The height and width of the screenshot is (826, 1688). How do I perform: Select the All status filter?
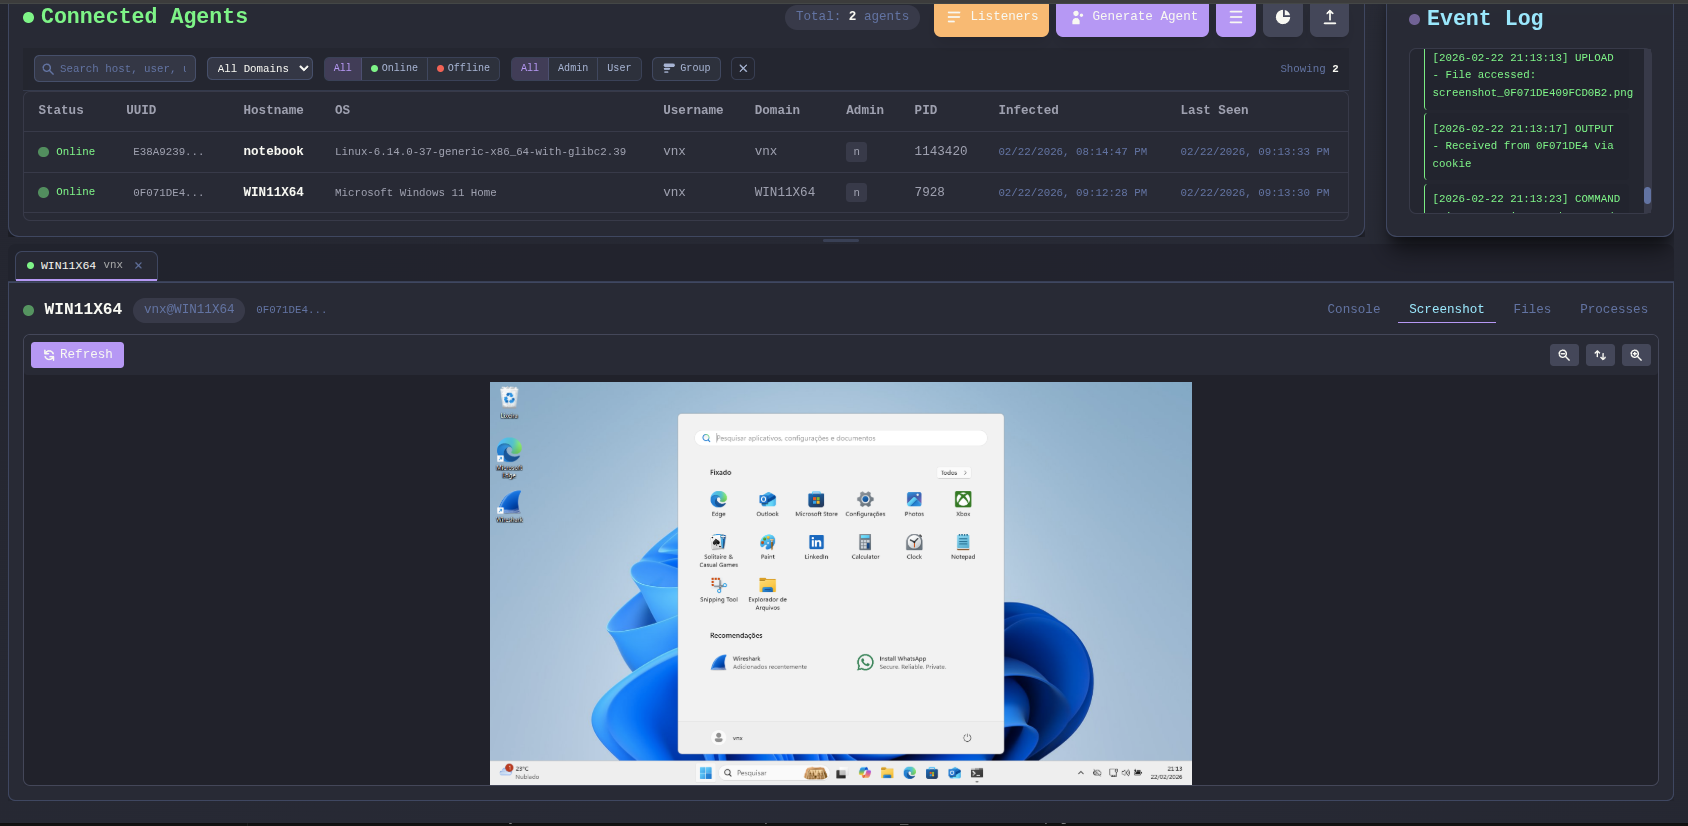pos(343,68)
